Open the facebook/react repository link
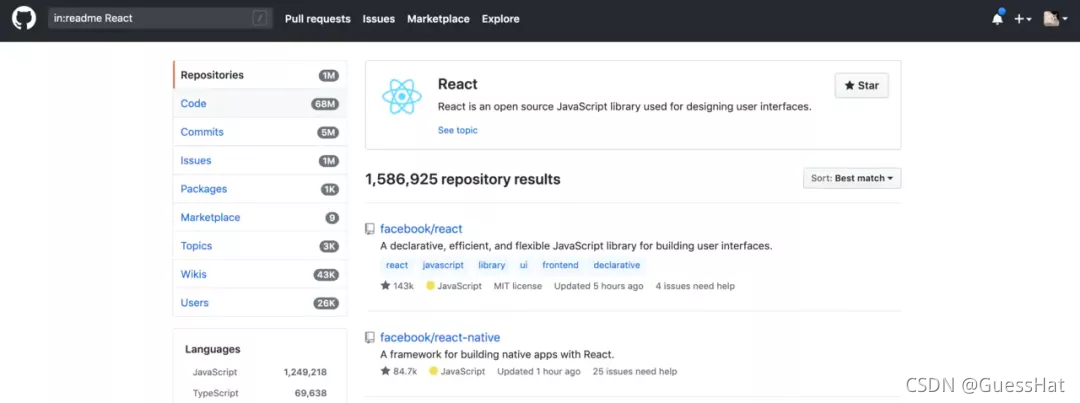The width and height of the screenshot is (1080, 403). 422,229
